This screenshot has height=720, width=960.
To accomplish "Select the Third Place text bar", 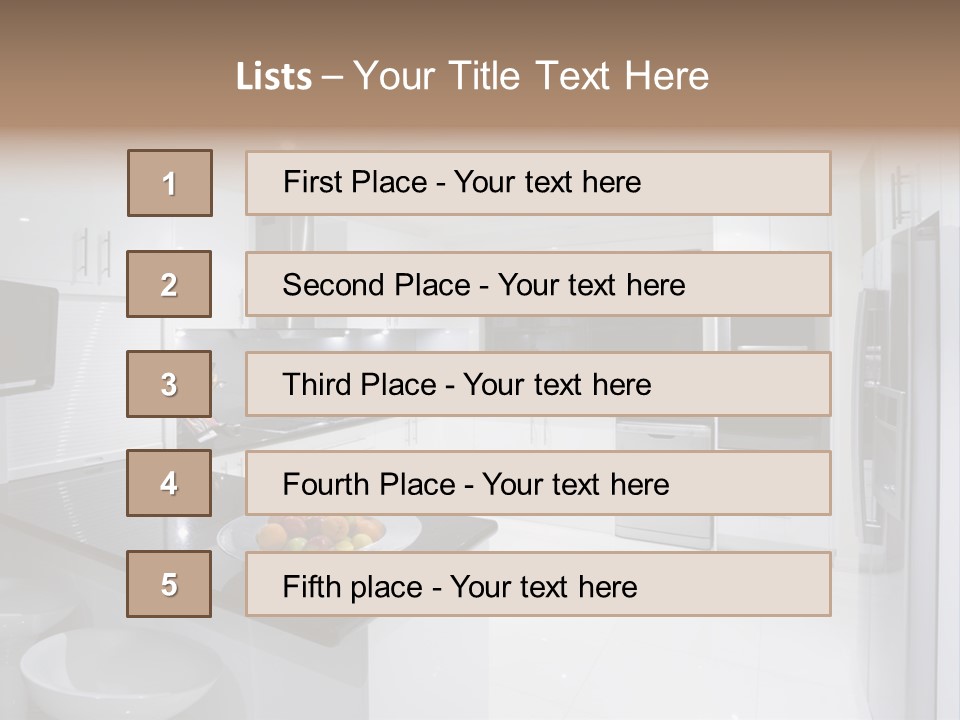I will 538,384.
